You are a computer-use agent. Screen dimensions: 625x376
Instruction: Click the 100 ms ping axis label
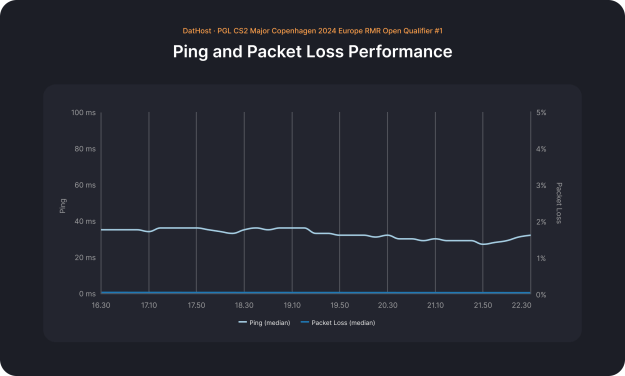click(83, 112)
